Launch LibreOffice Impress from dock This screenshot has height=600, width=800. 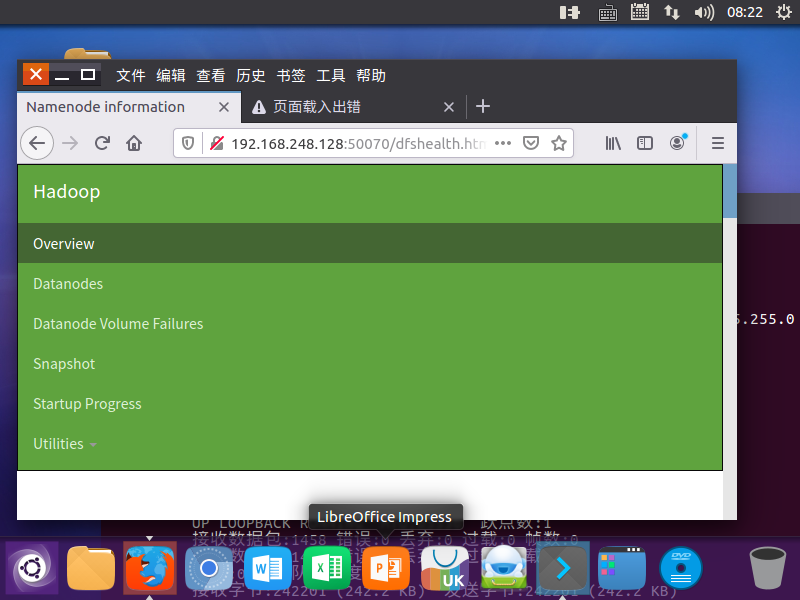click(386, 568)
